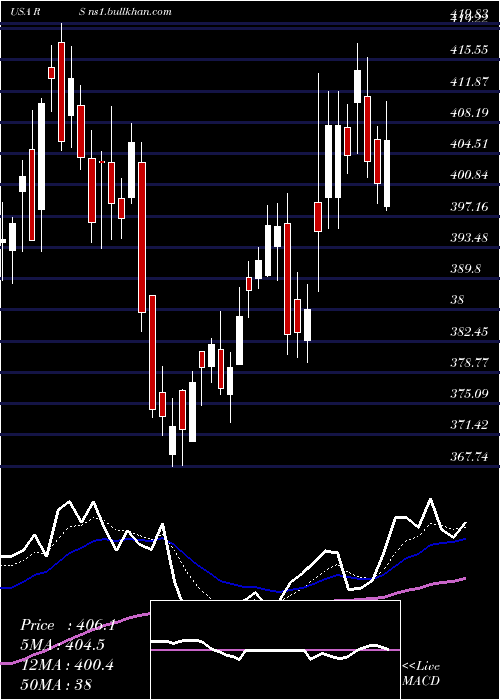
Task: Click the 378.77 price level label
Action: (x=469, y=362)
